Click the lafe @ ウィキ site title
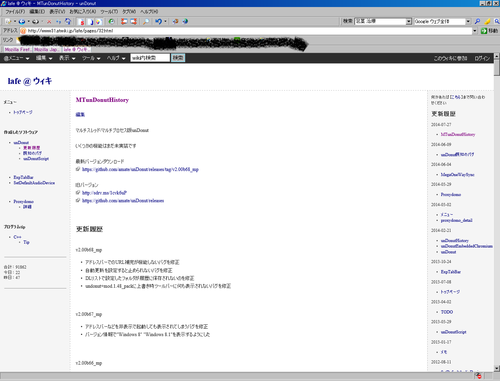Image resolution: width=500 pixels, height=381 pixels. 30,81
